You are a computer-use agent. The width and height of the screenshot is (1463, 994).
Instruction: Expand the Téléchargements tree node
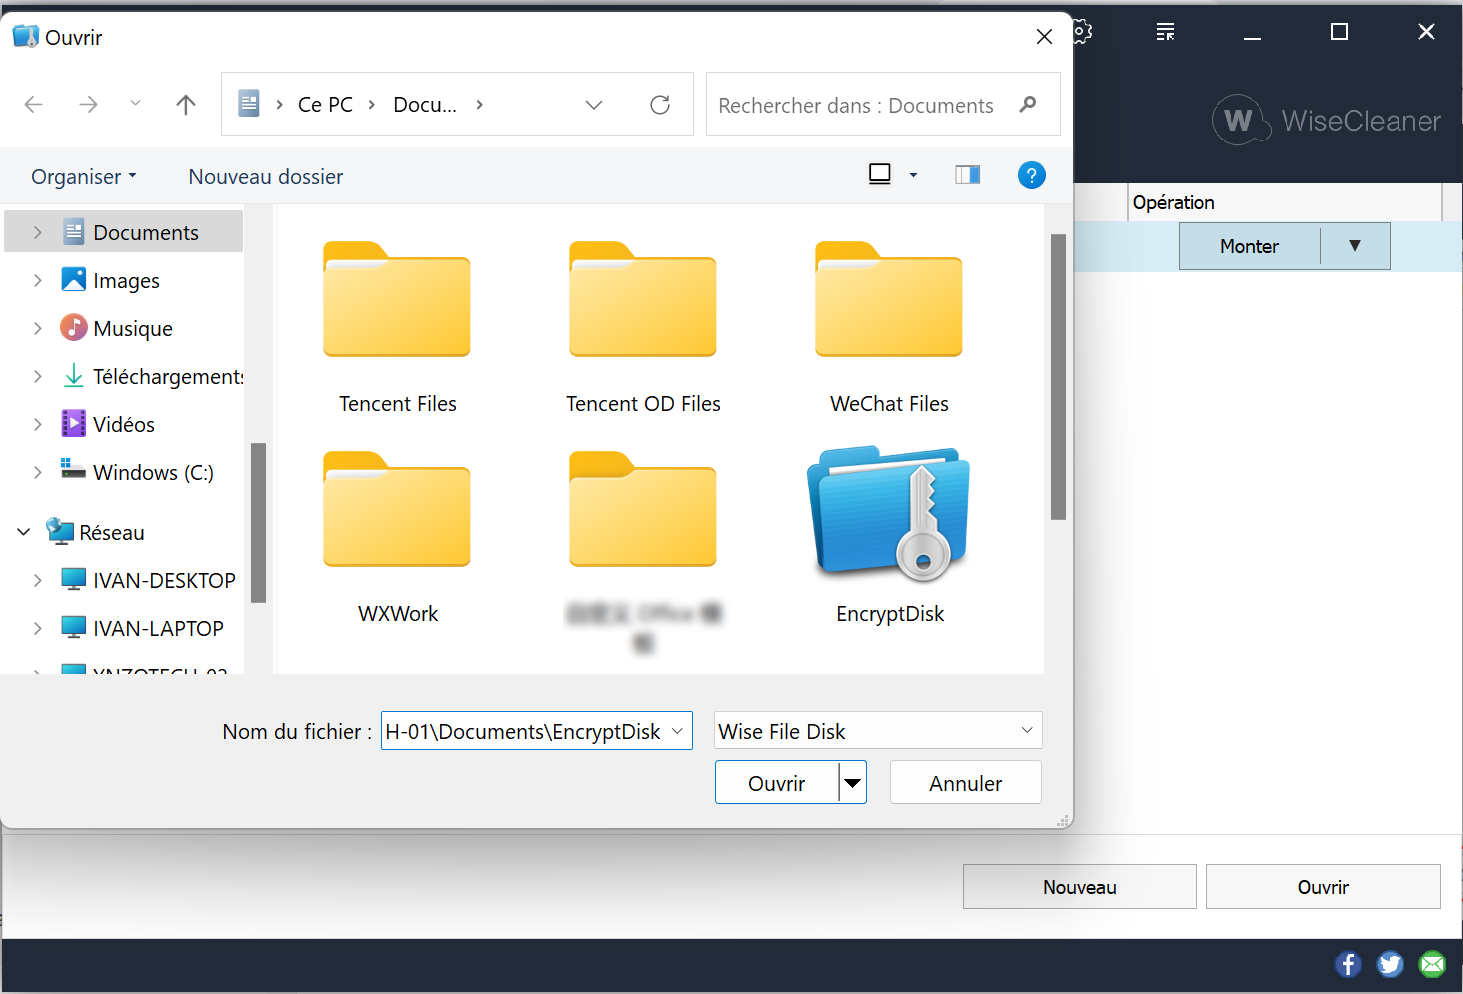38,376
